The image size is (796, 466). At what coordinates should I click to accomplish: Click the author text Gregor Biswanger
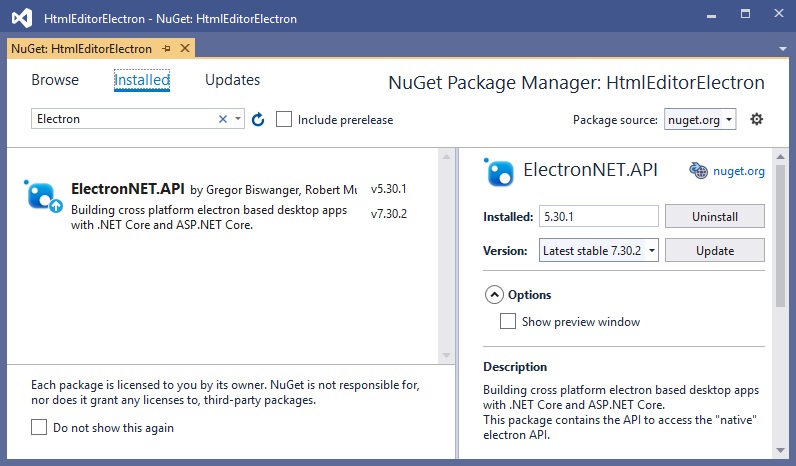[x=254, y=190]
